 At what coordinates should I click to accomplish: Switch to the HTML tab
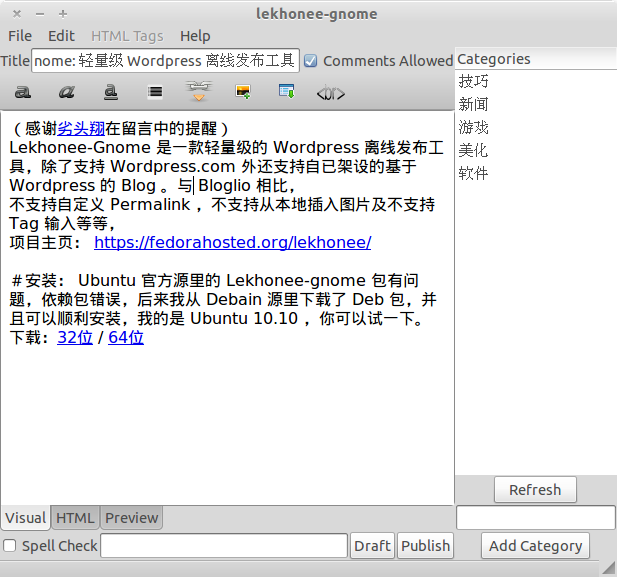pos(75,518)
